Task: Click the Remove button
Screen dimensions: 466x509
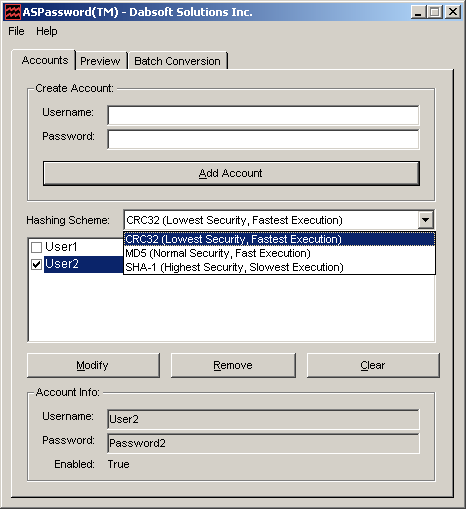Action: point(233,365)
